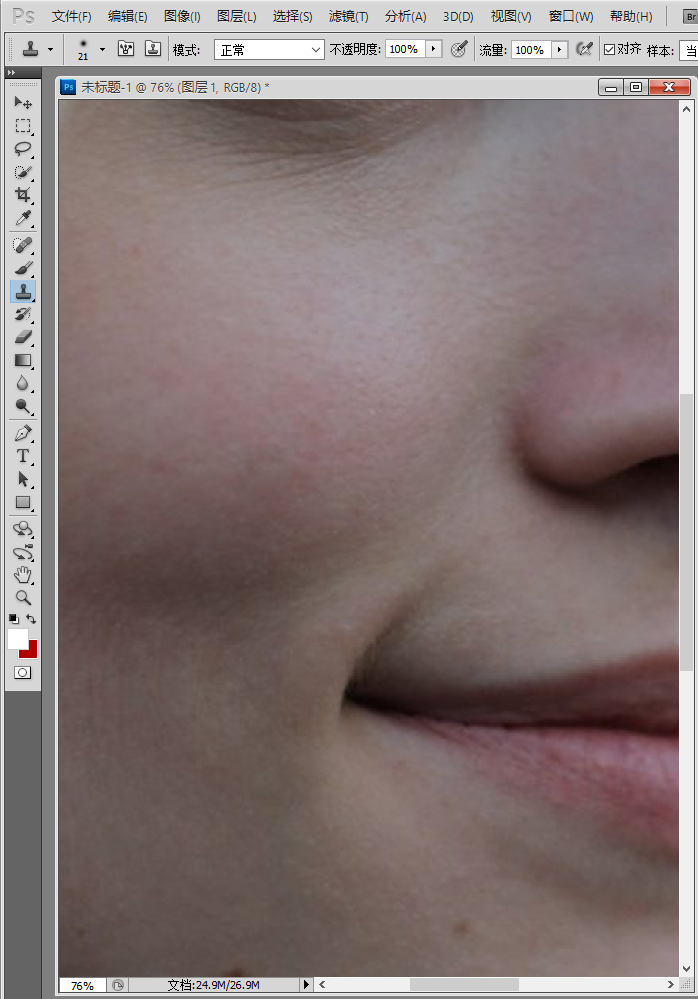This screenshot has height=999, width=698.
Task: Select the Eraser tool
Action: pyautogui.click(x=23, y=337)
